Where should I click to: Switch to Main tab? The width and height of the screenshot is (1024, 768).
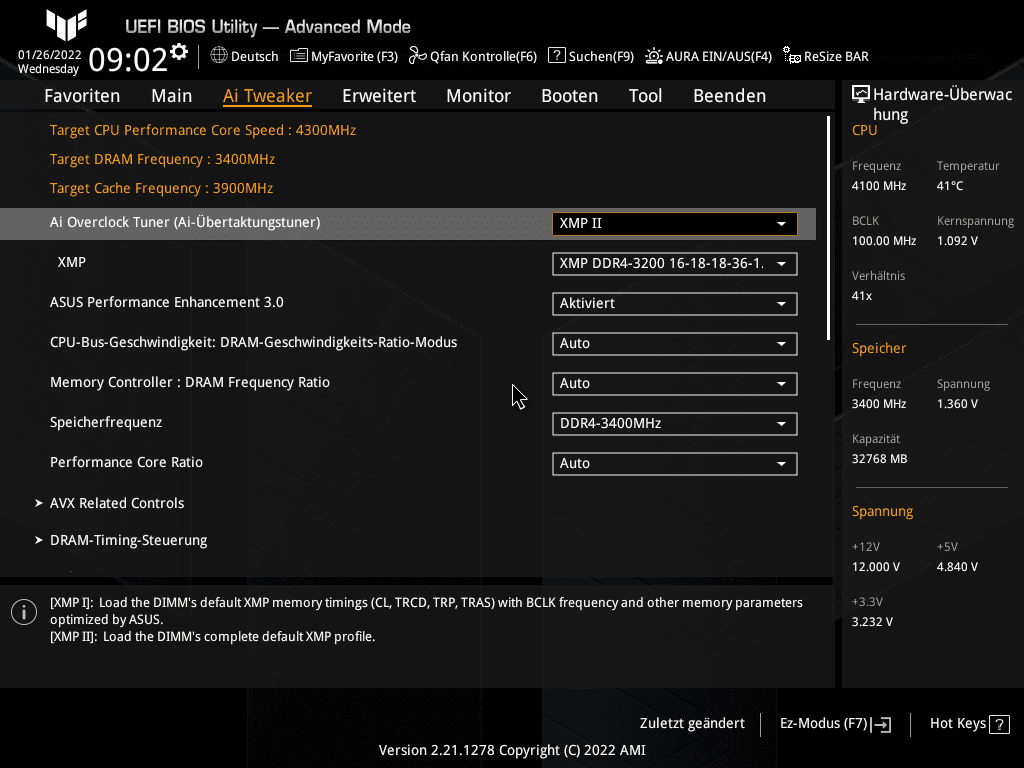click(x=172, y=95)
